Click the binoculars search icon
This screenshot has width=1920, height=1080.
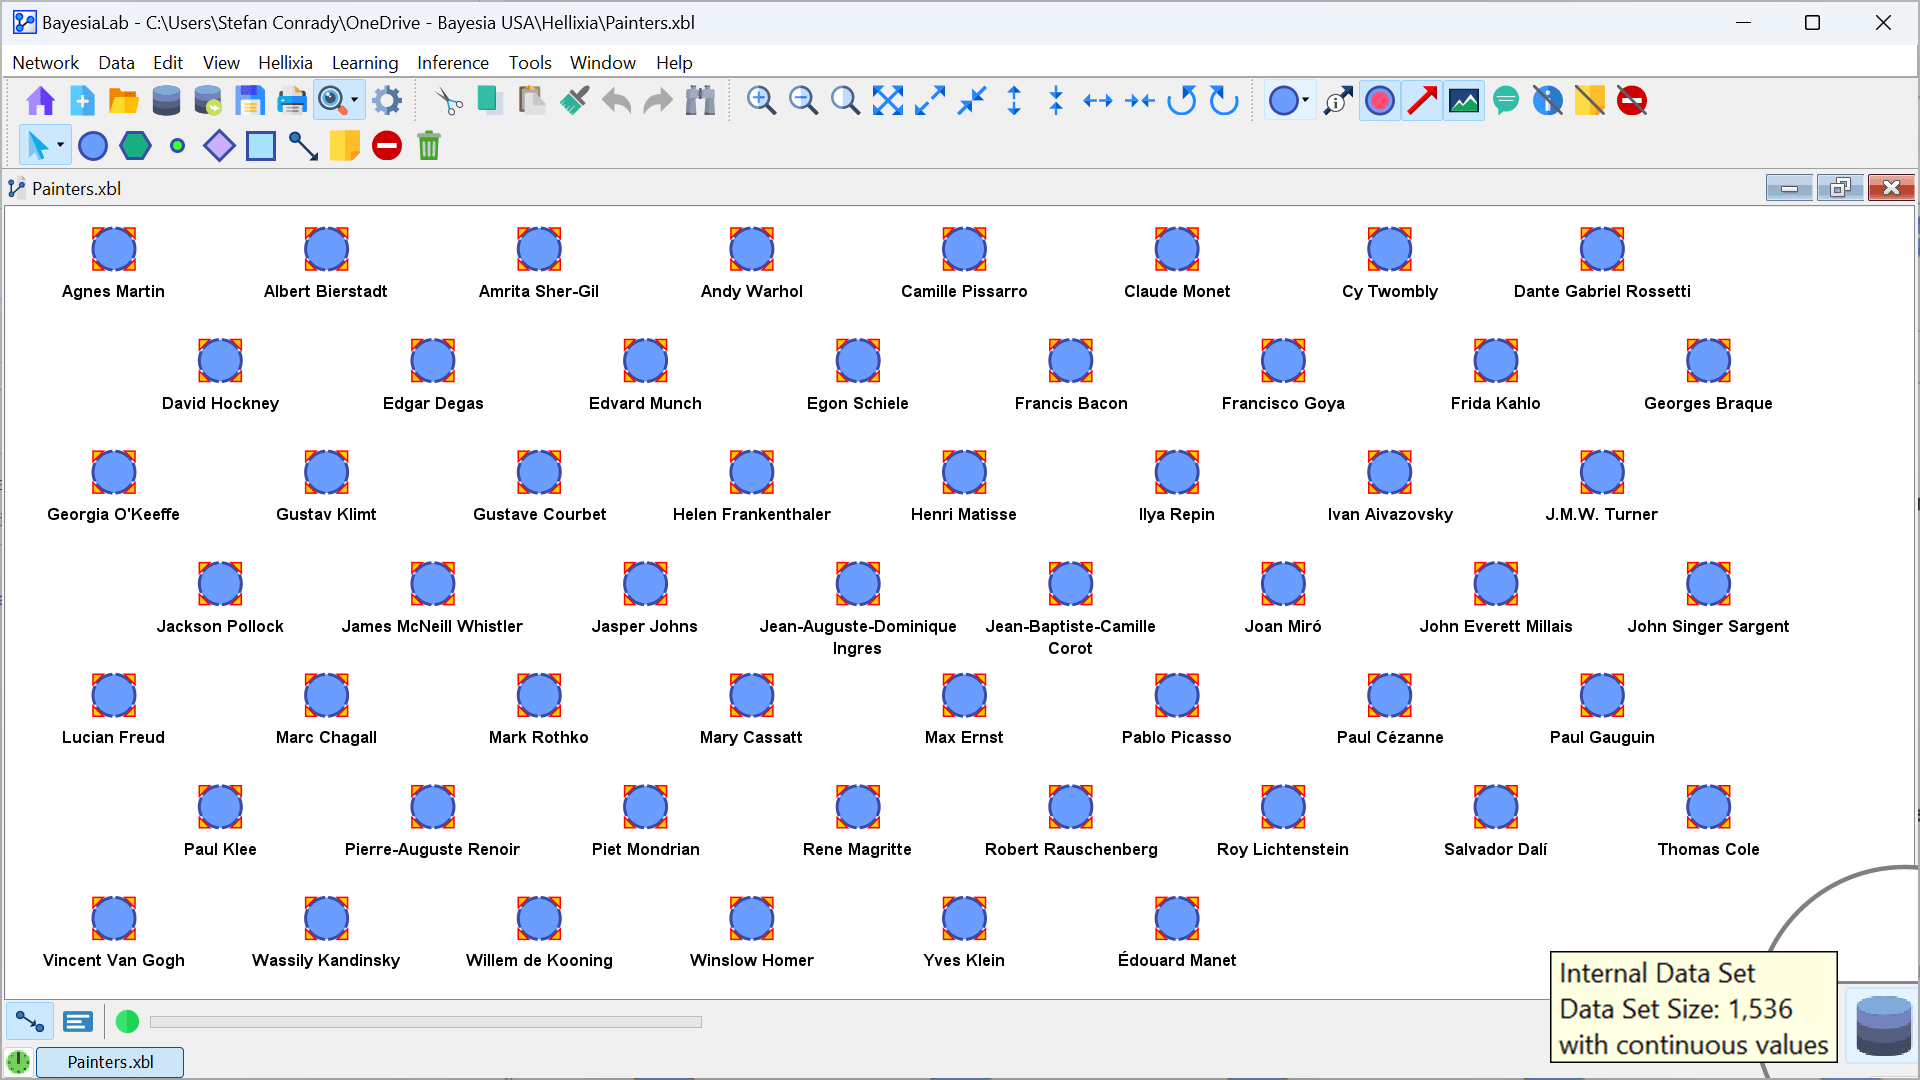click(700, 101)
